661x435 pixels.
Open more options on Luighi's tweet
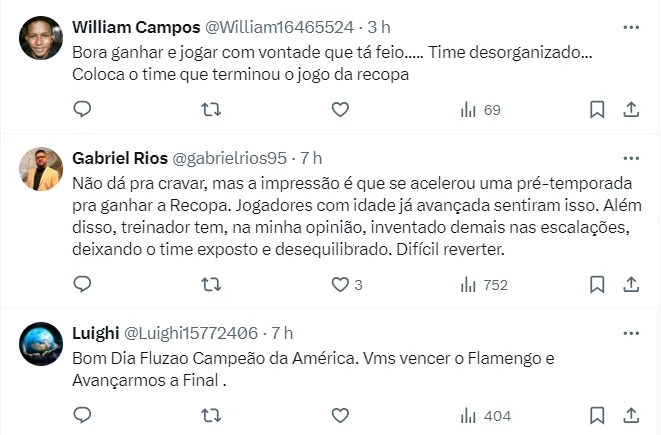tap(631, 332)
